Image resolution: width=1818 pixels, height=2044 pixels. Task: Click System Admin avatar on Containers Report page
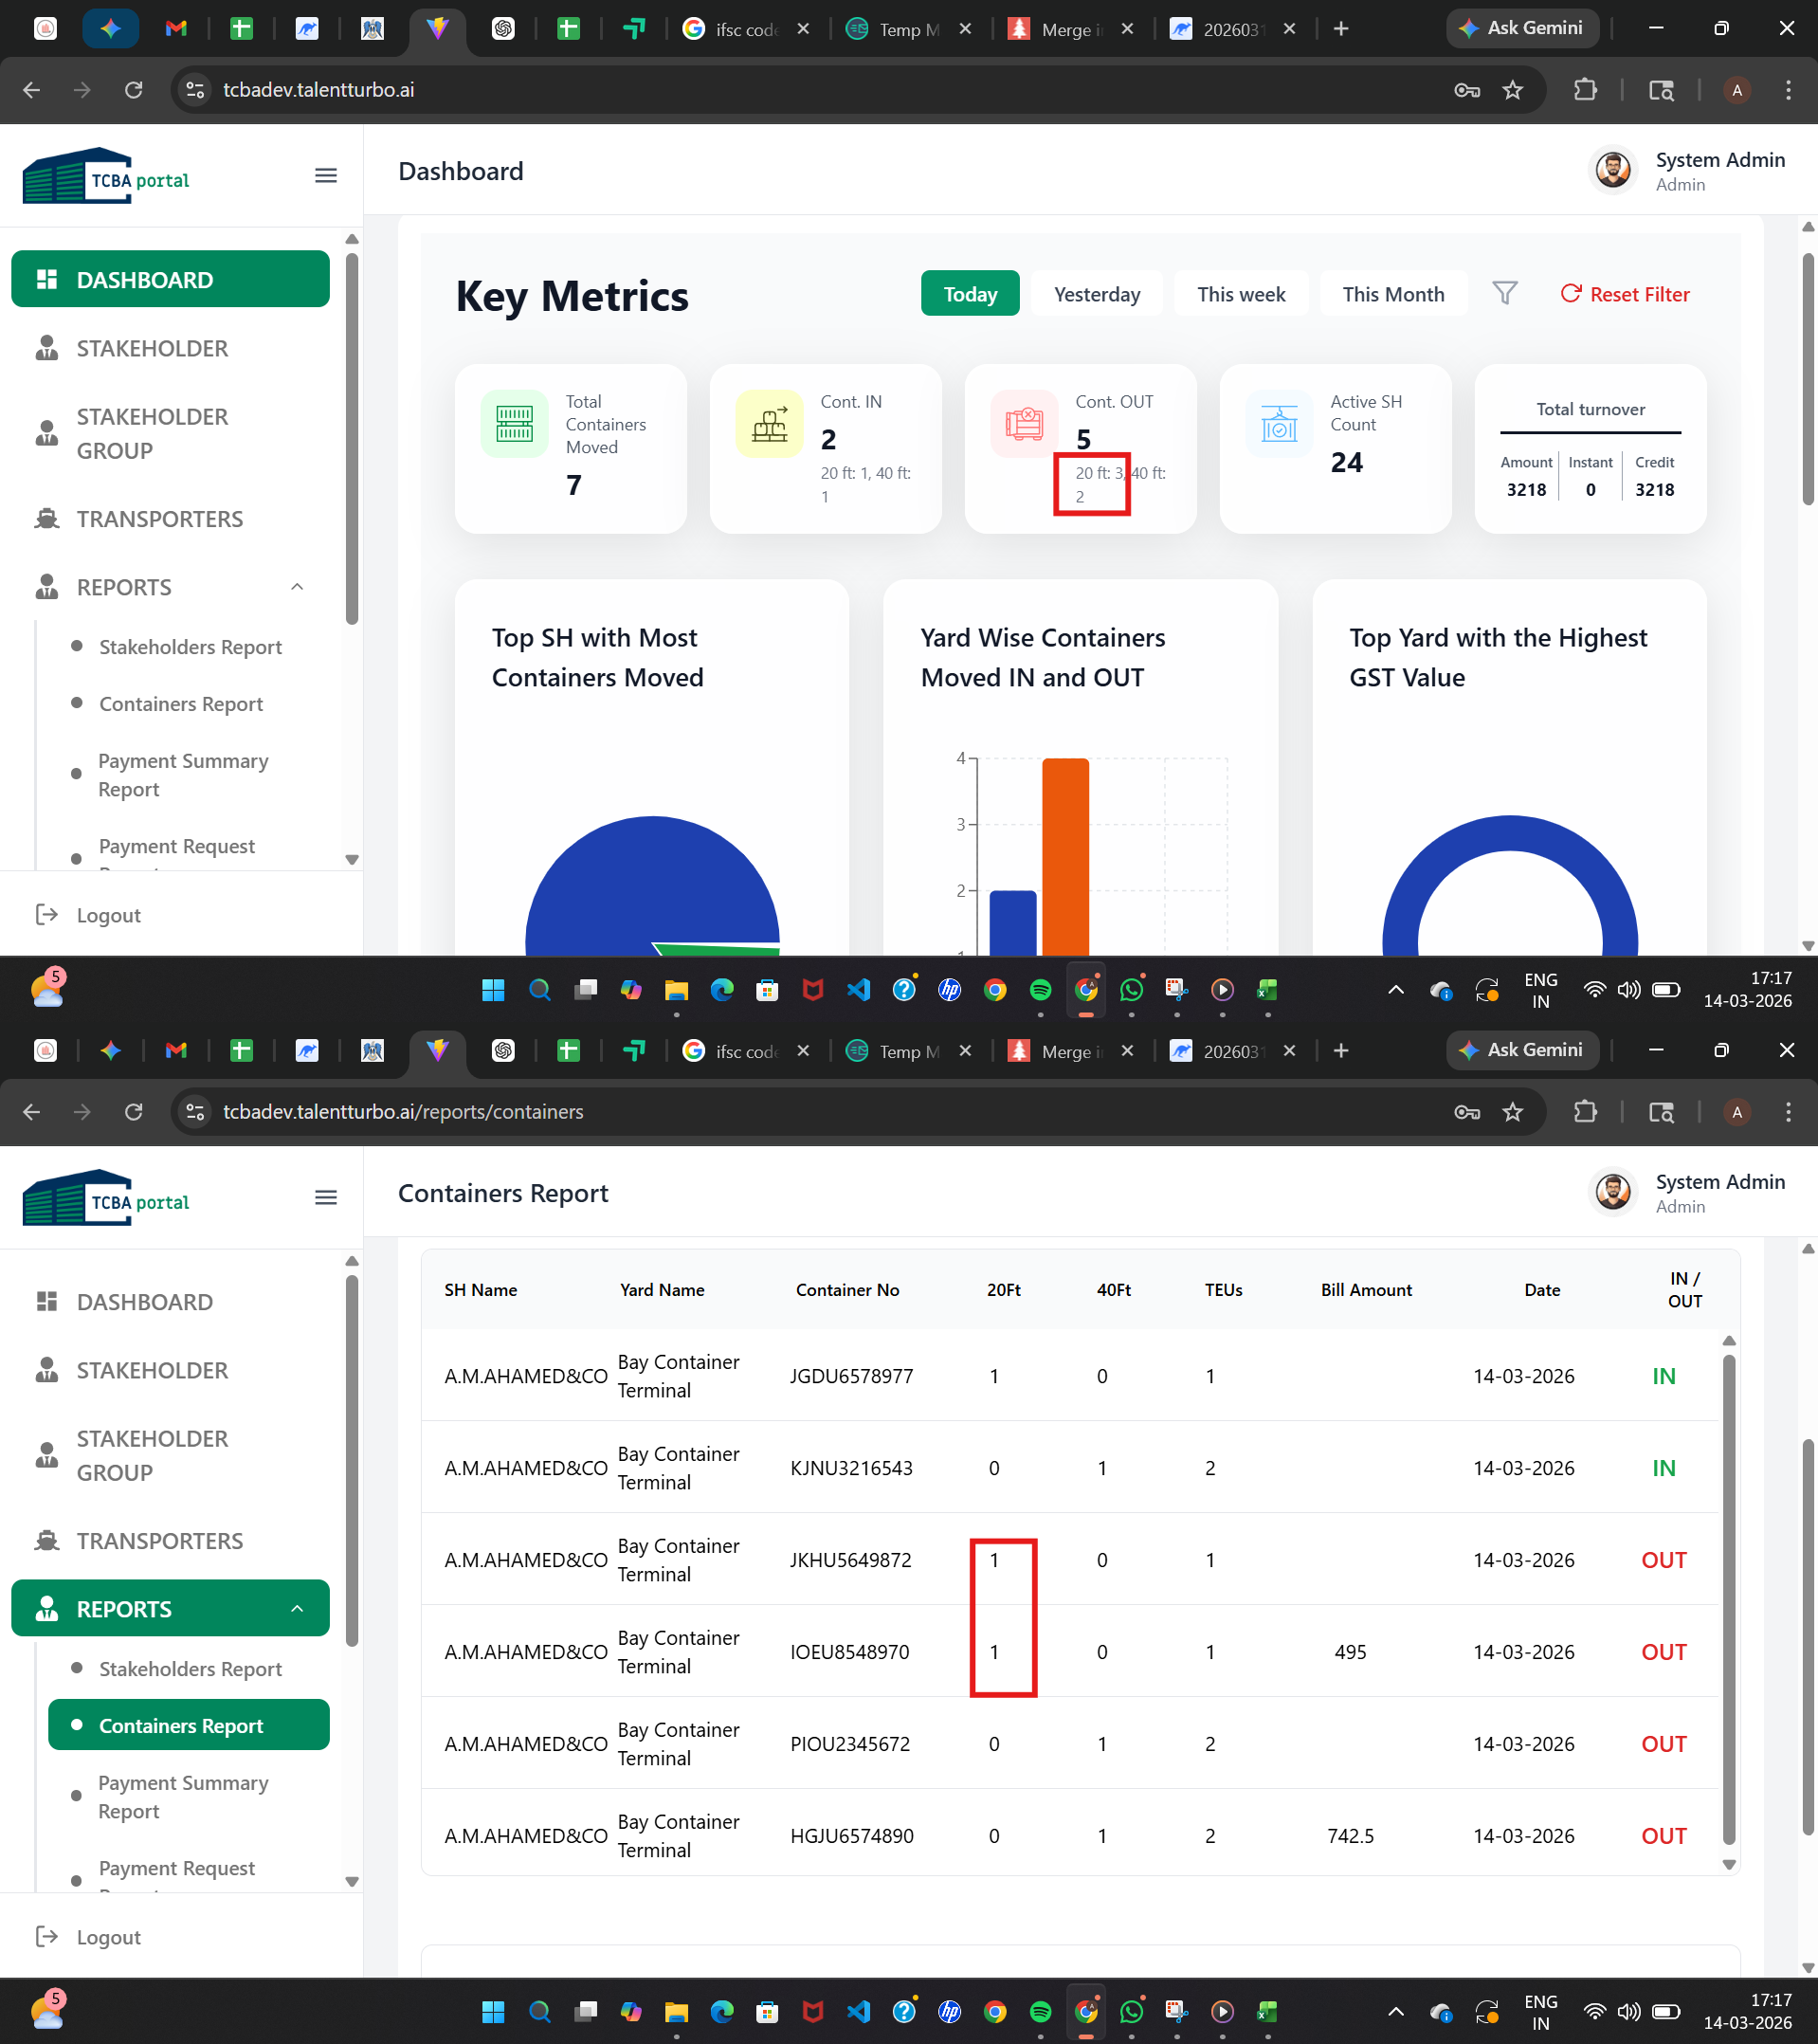point(1612,1192)
